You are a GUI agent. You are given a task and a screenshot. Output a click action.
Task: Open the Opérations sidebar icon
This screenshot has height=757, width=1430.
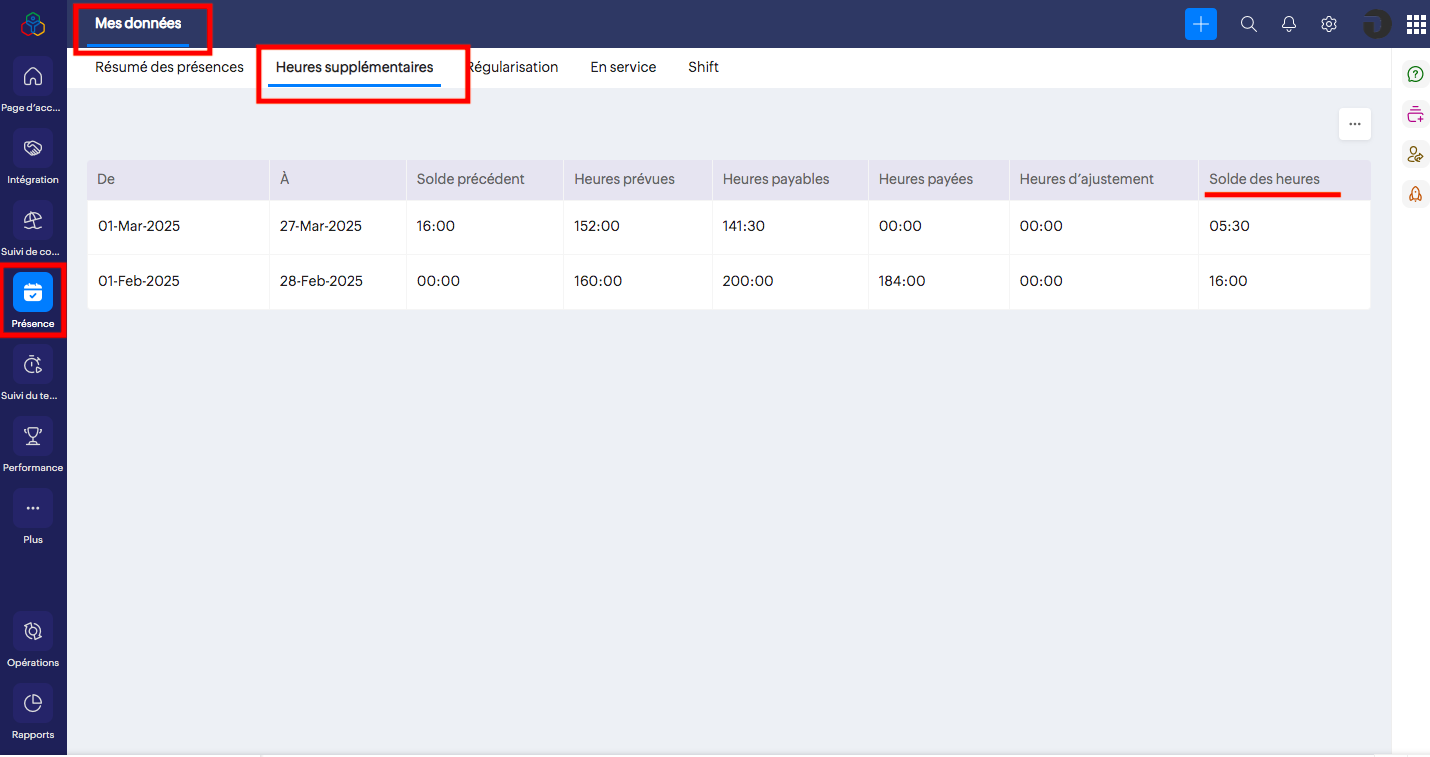pyautogui.click(x=33, y=631)
